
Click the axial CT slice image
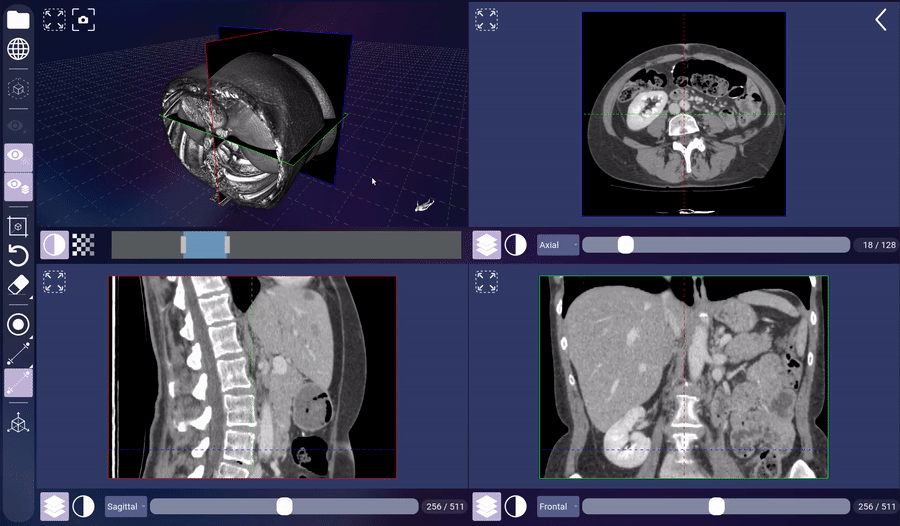coord(684,114)
